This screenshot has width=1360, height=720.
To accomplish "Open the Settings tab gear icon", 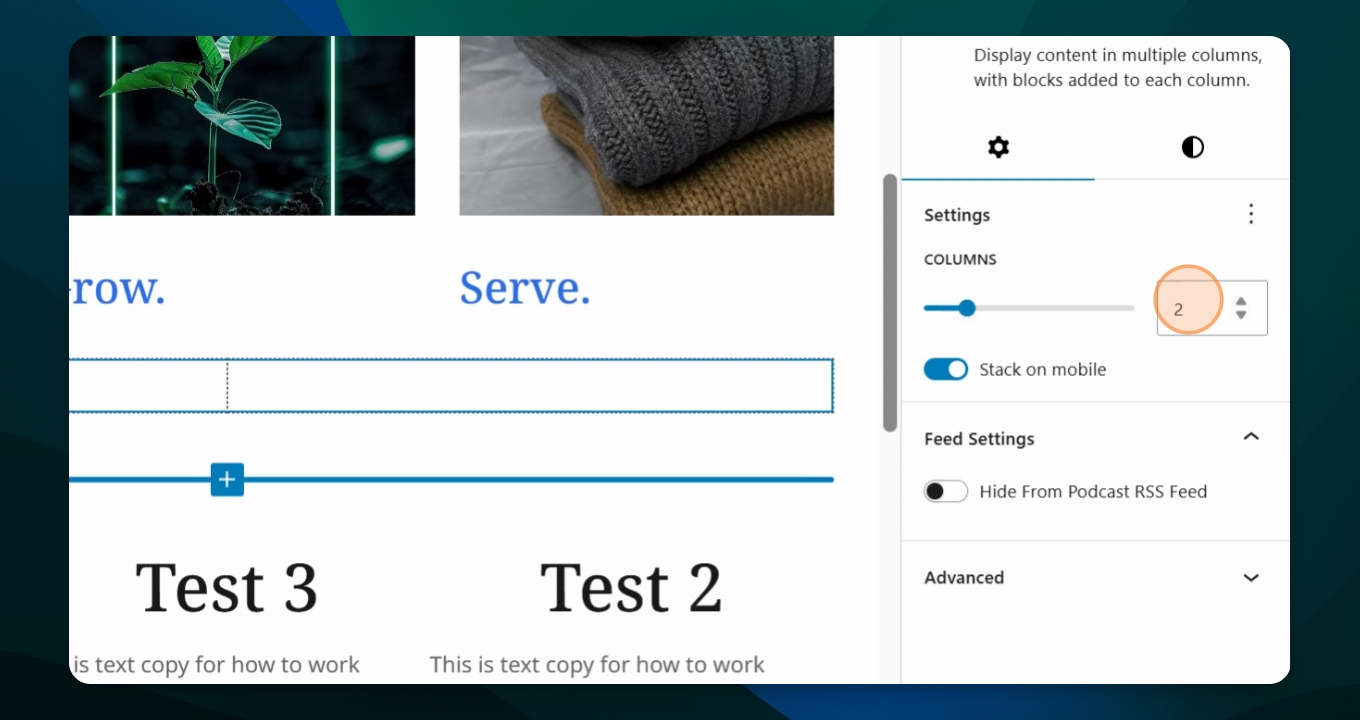I will pos(998,148).
